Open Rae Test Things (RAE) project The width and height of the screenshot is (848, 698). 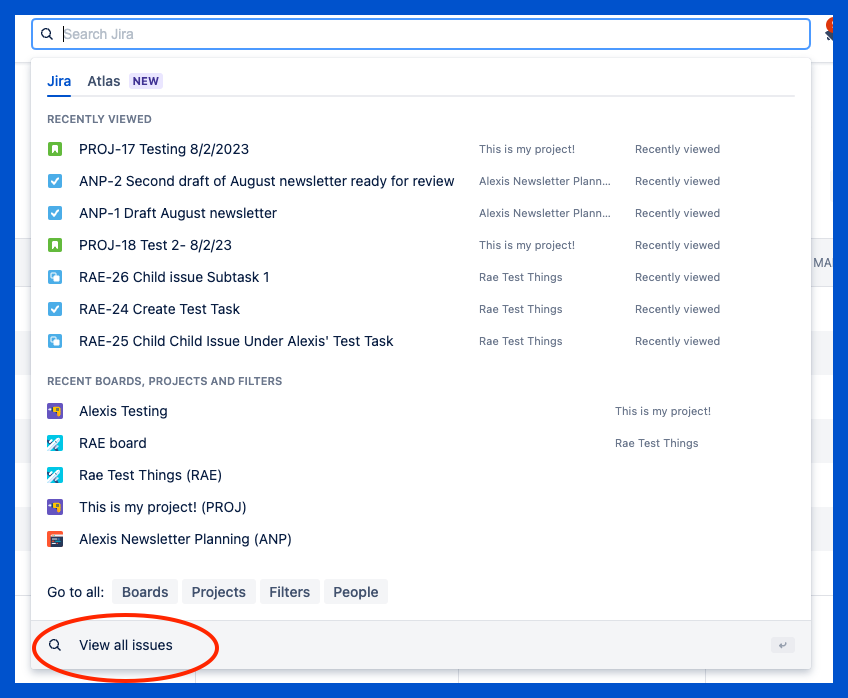(x=150, y=475)
